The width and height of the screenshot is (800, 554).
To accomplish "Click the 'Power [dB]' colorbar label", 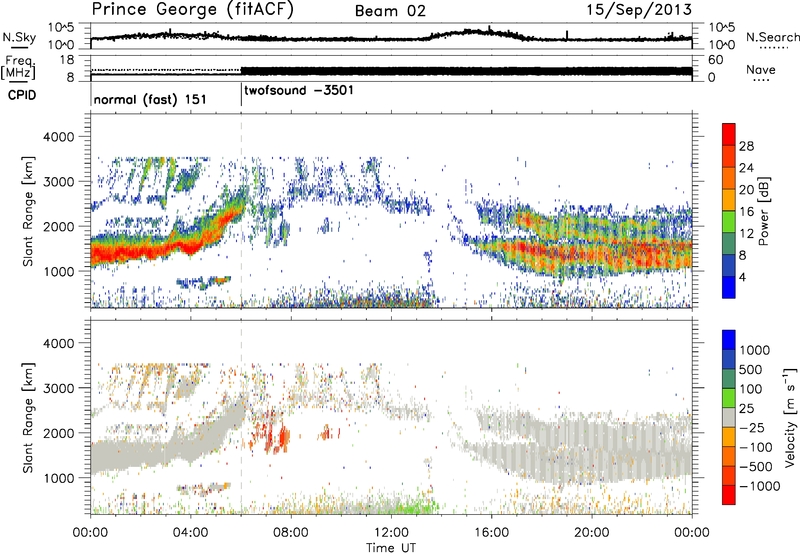I will coord(763,211).
